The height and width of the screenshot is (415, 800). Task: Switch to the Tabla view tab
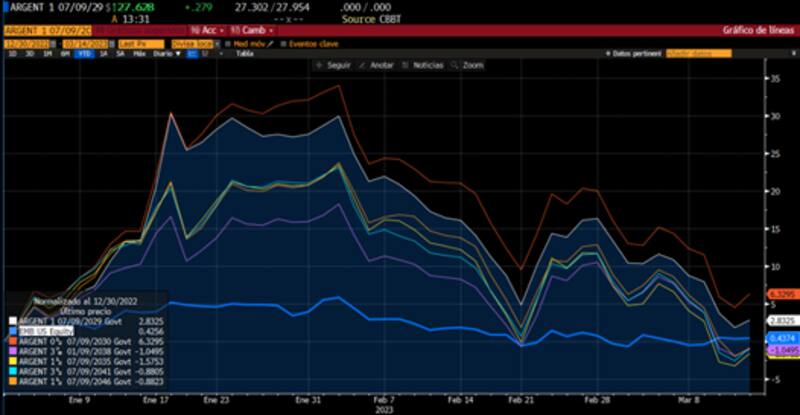[x=243, y=53]
